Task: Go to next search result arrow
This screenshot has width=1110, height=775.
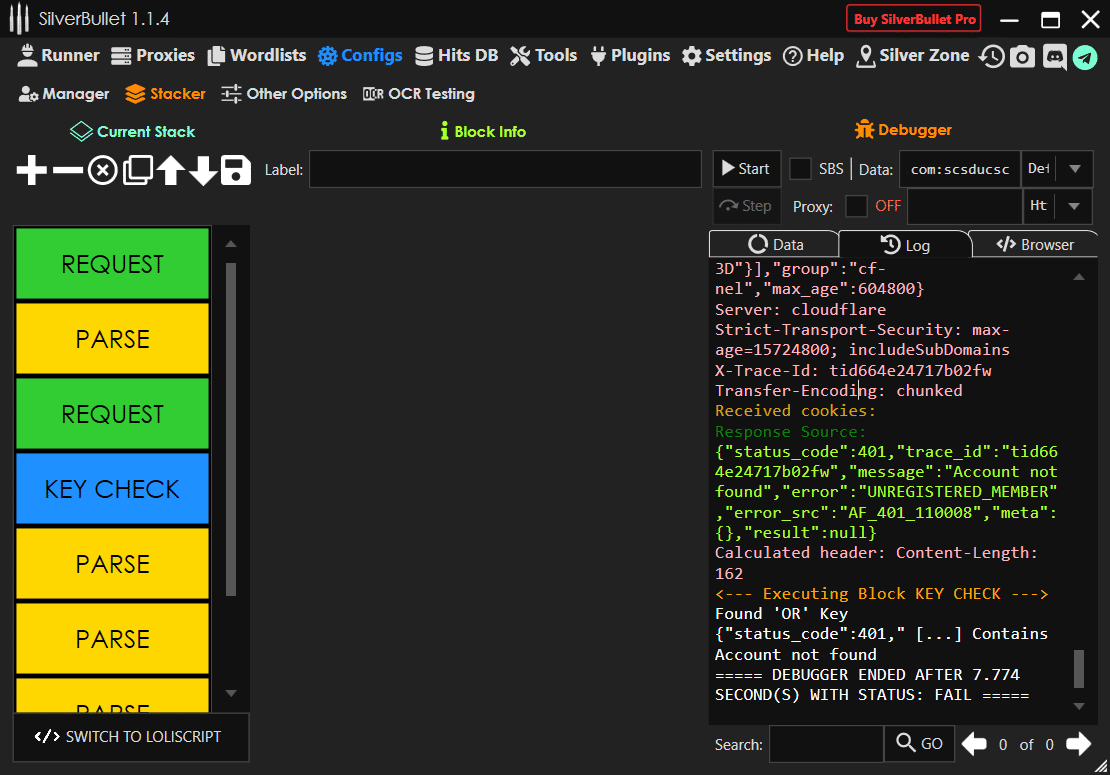Action: (1078, 744)
